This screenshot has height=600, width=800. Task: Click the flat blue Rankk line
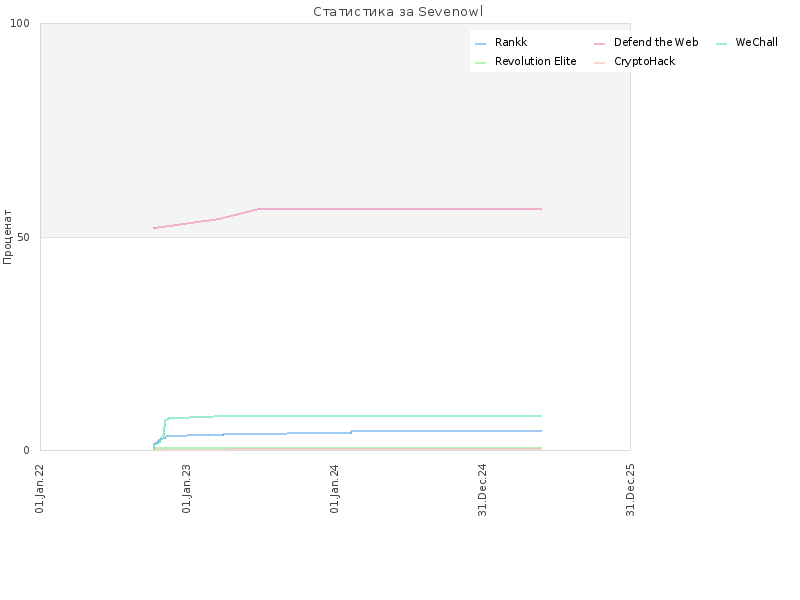[x=444, y=431]
